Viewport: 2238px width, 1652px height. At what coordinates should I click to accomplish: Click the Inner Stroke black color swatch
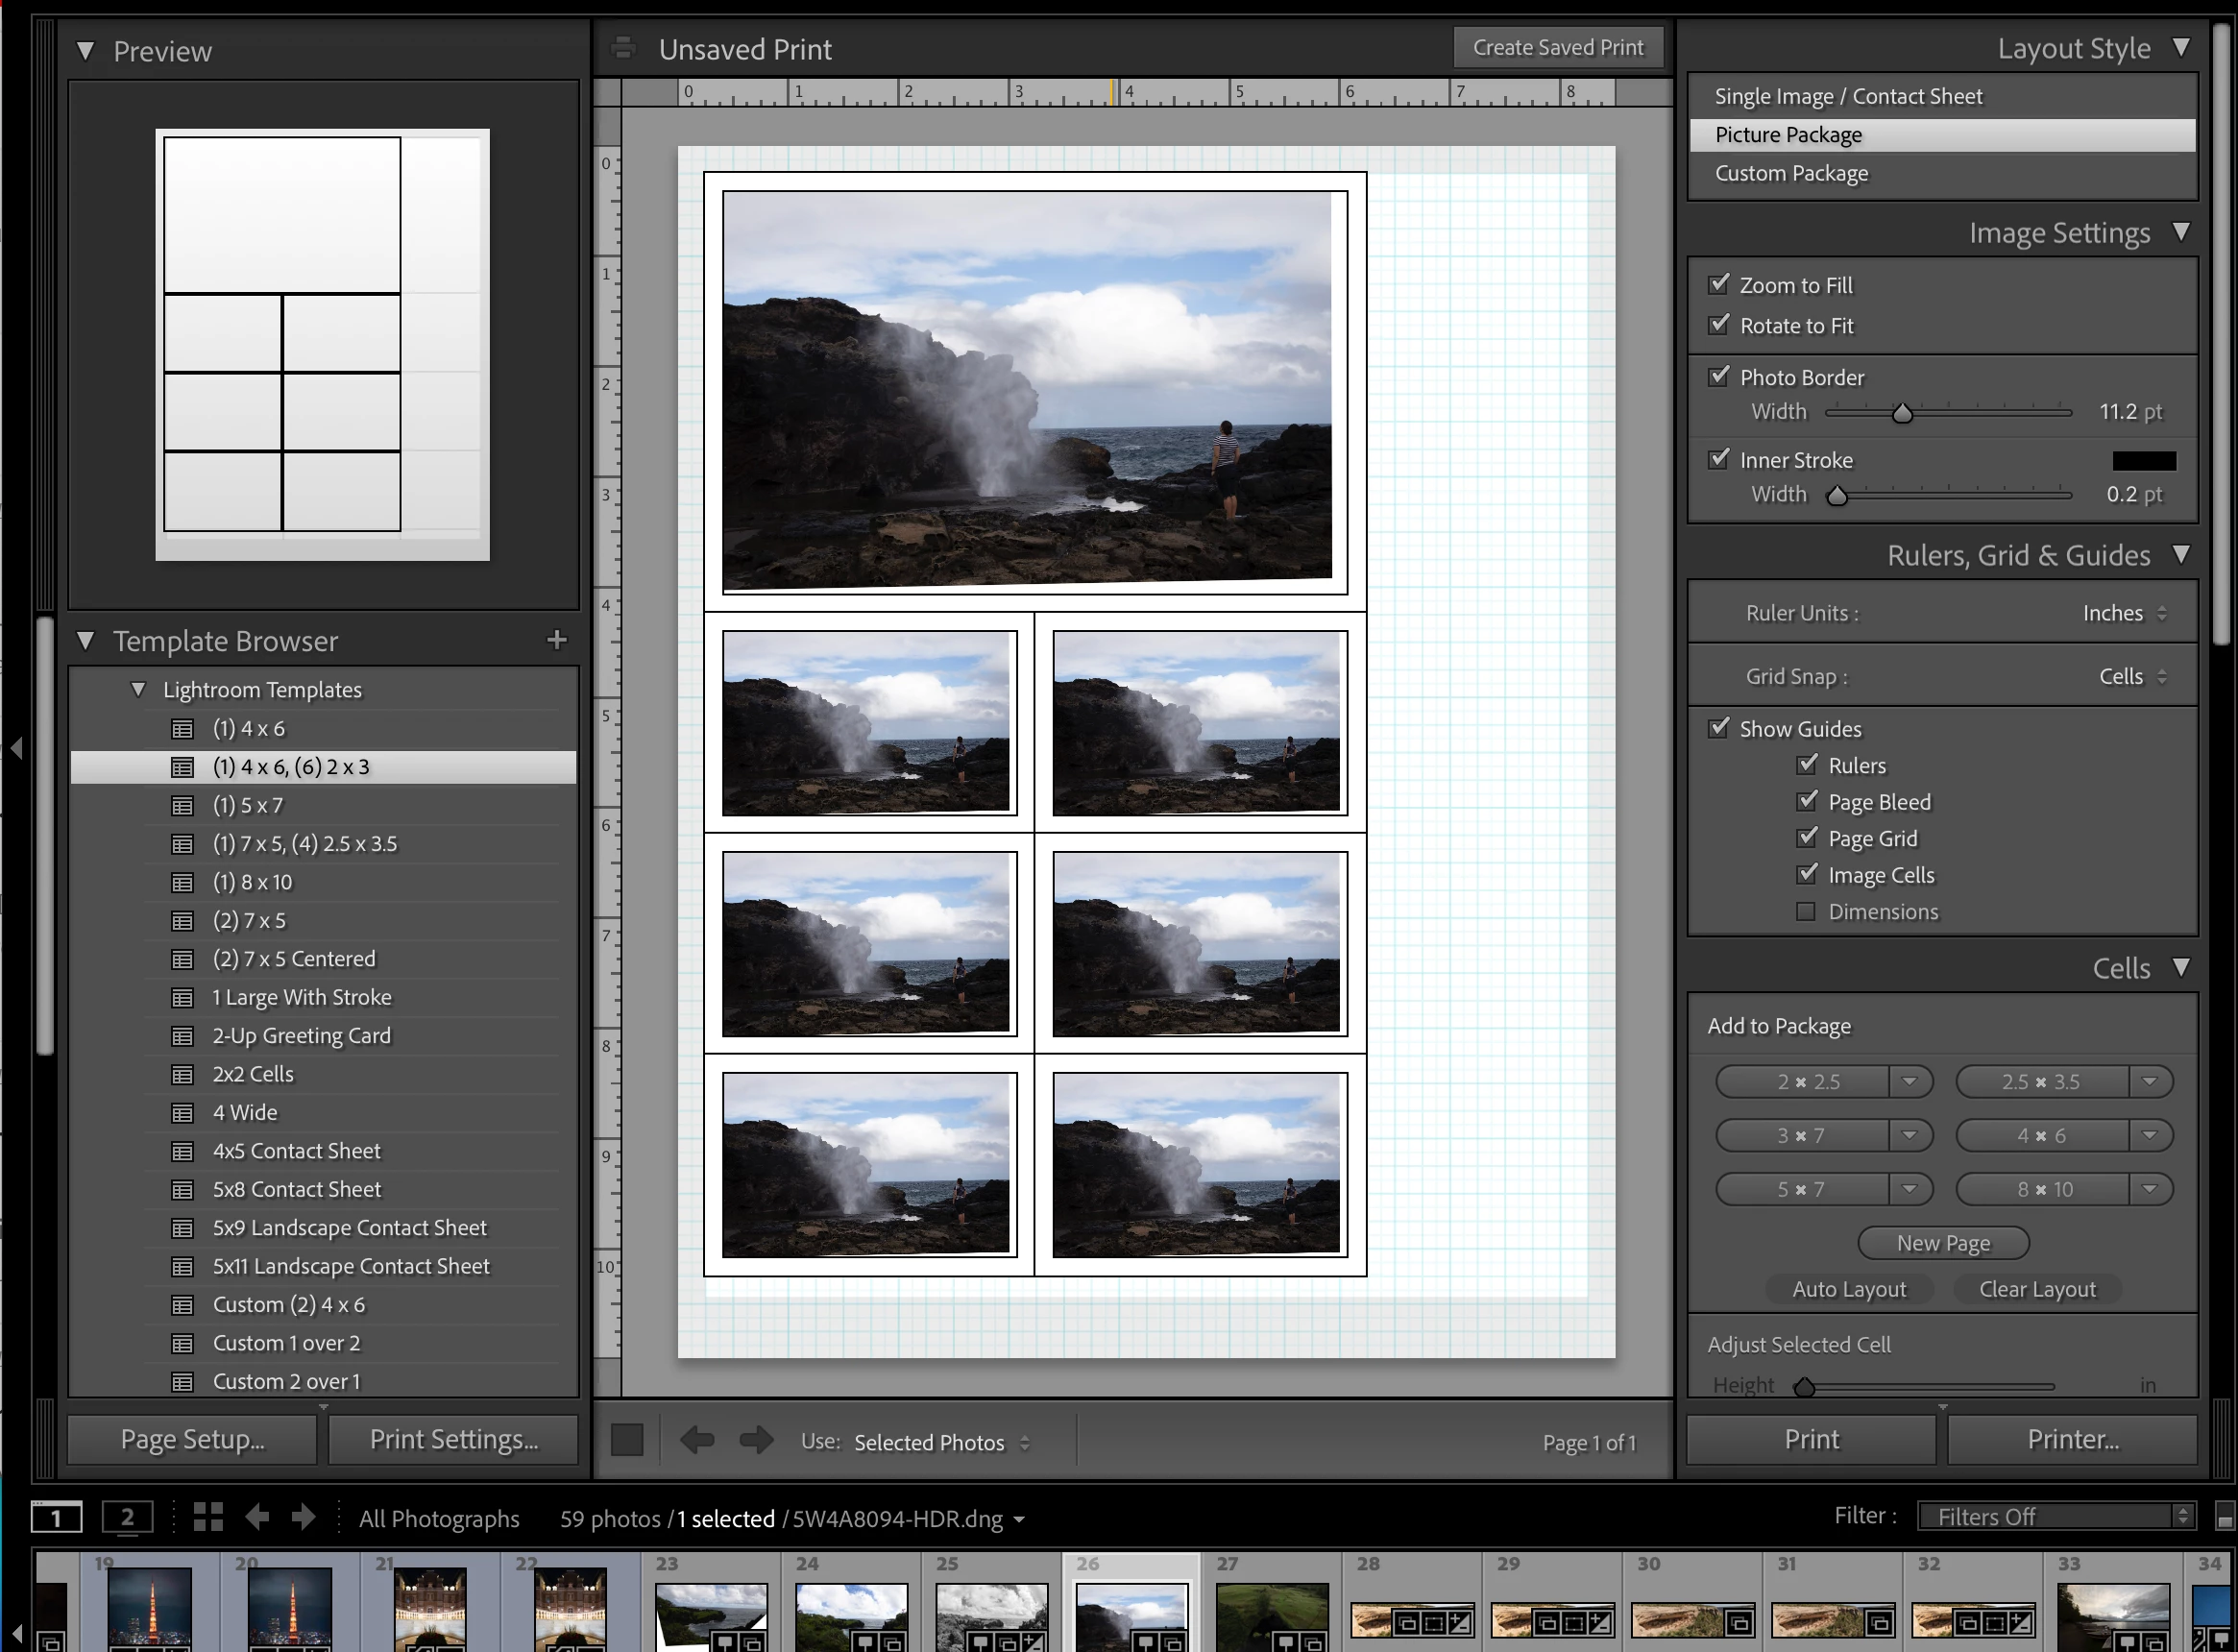(2143, 460)
